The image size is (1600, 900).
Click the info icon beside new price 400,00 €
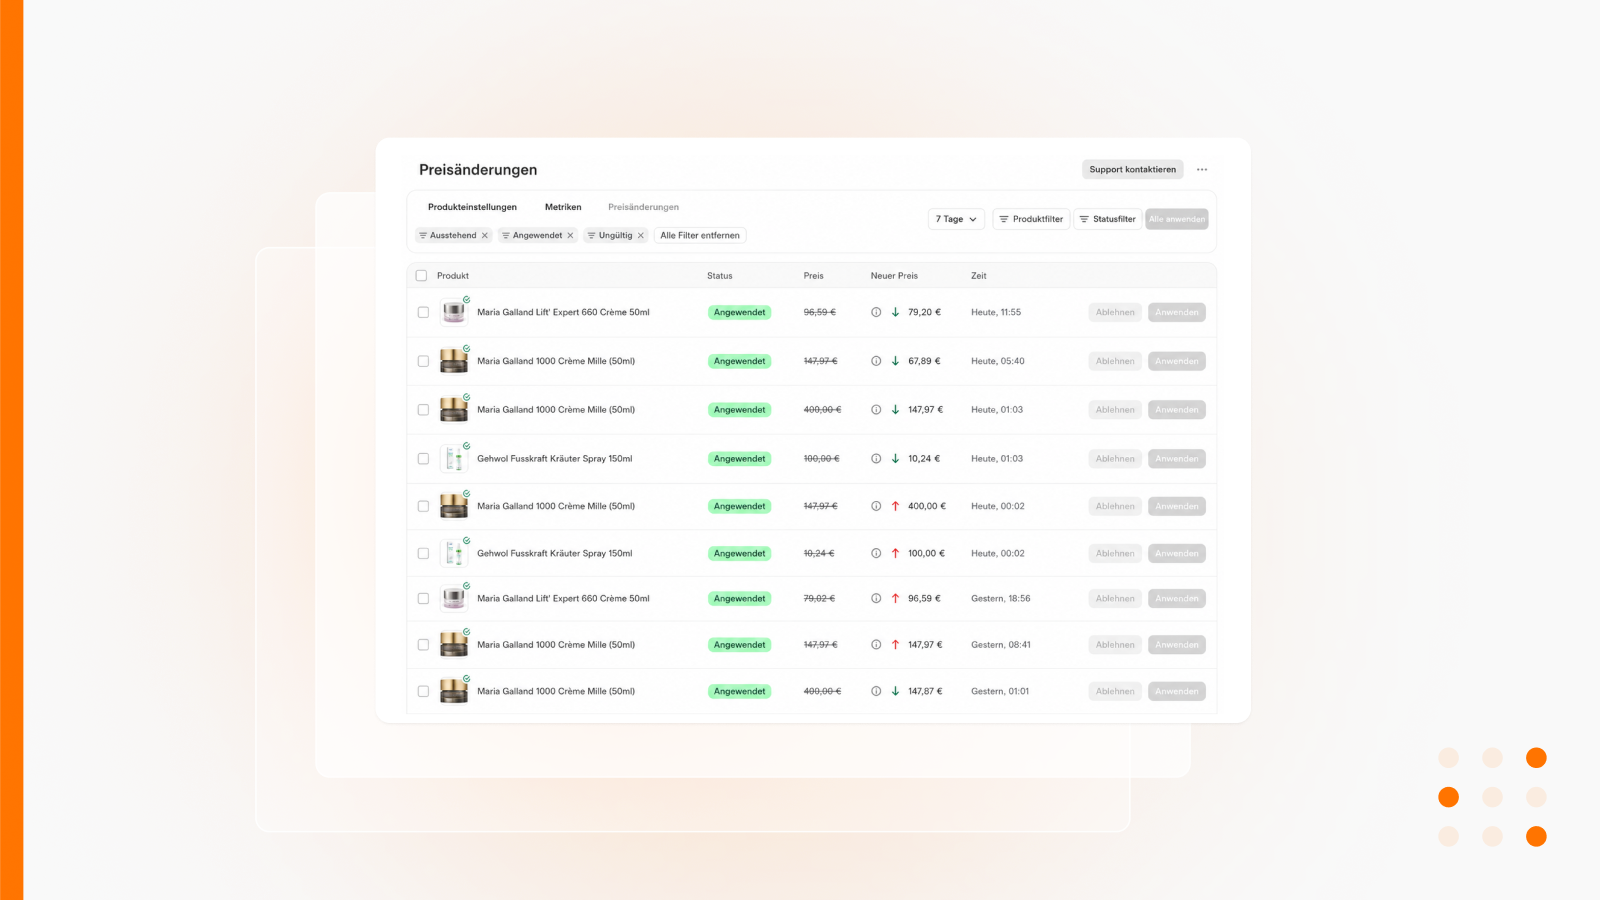(x=876, y=506)
